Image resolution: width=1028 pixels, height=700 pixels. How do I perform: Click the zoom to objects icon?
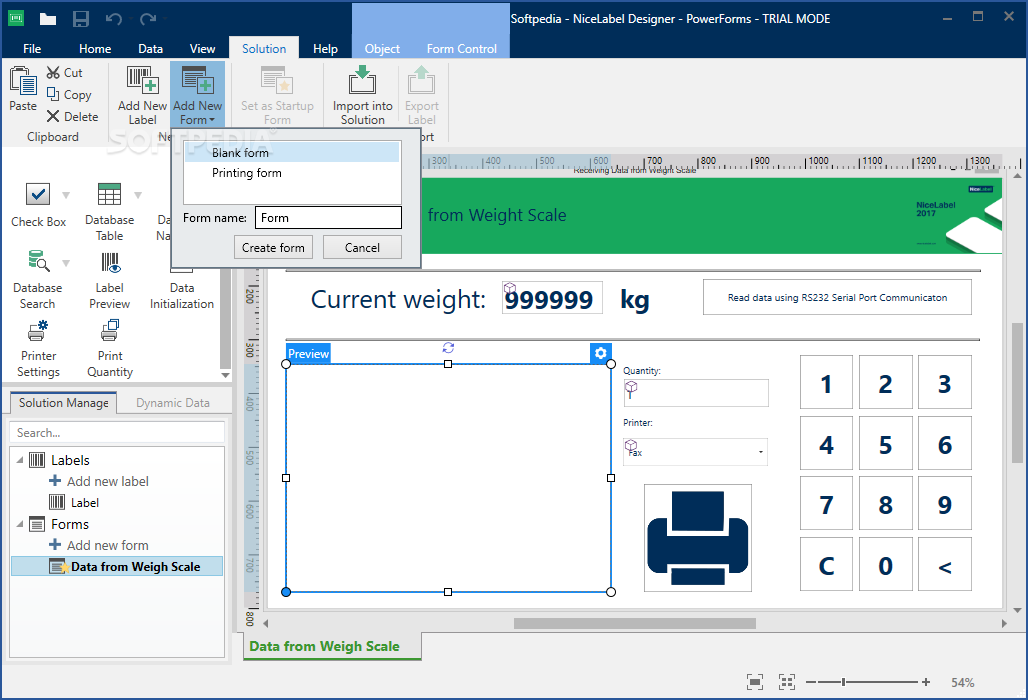point(787,682)
